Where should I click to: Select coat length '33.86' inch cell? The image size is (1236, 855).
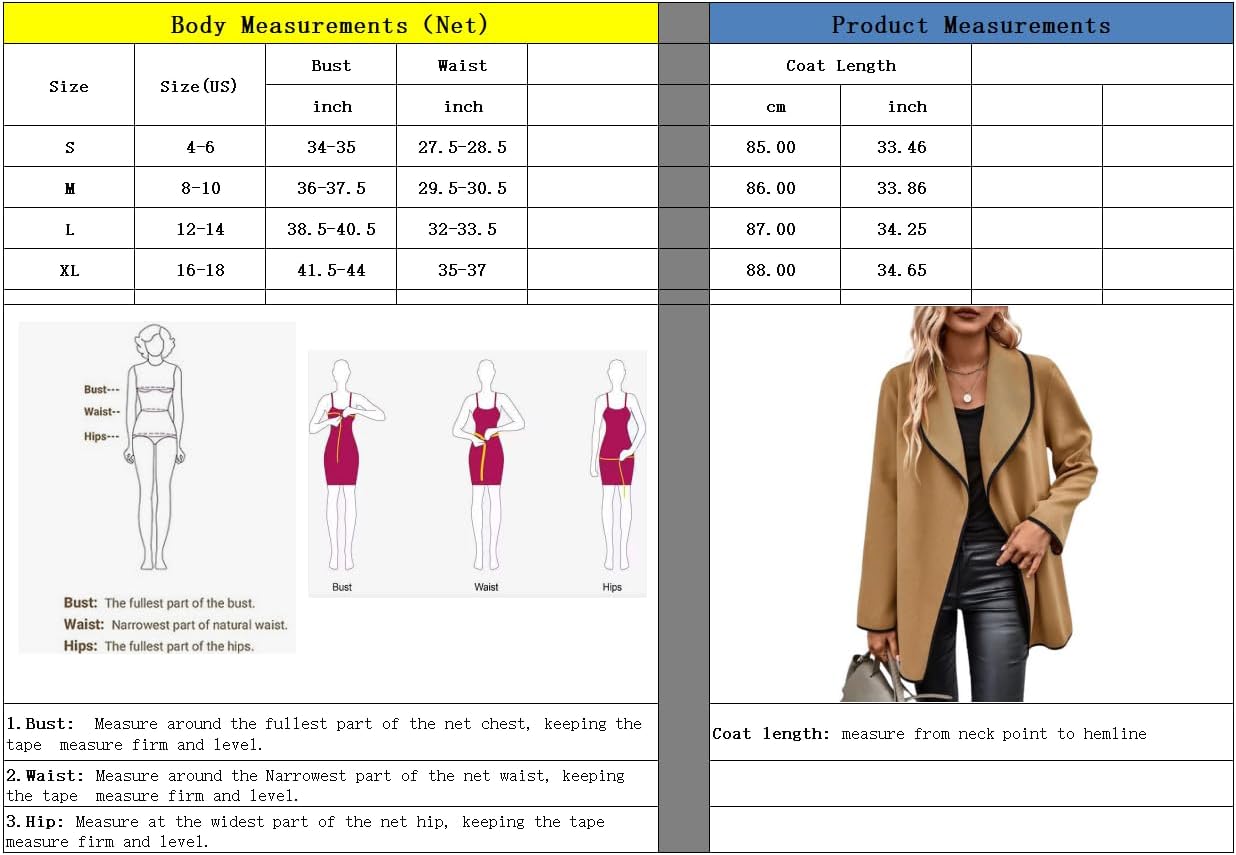906,188
